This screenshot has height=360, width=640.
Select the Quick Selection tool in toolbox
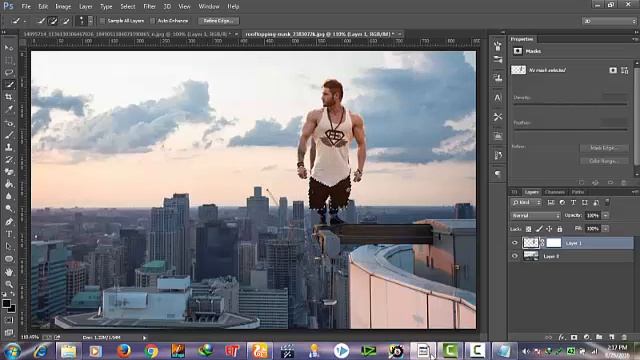9,85
